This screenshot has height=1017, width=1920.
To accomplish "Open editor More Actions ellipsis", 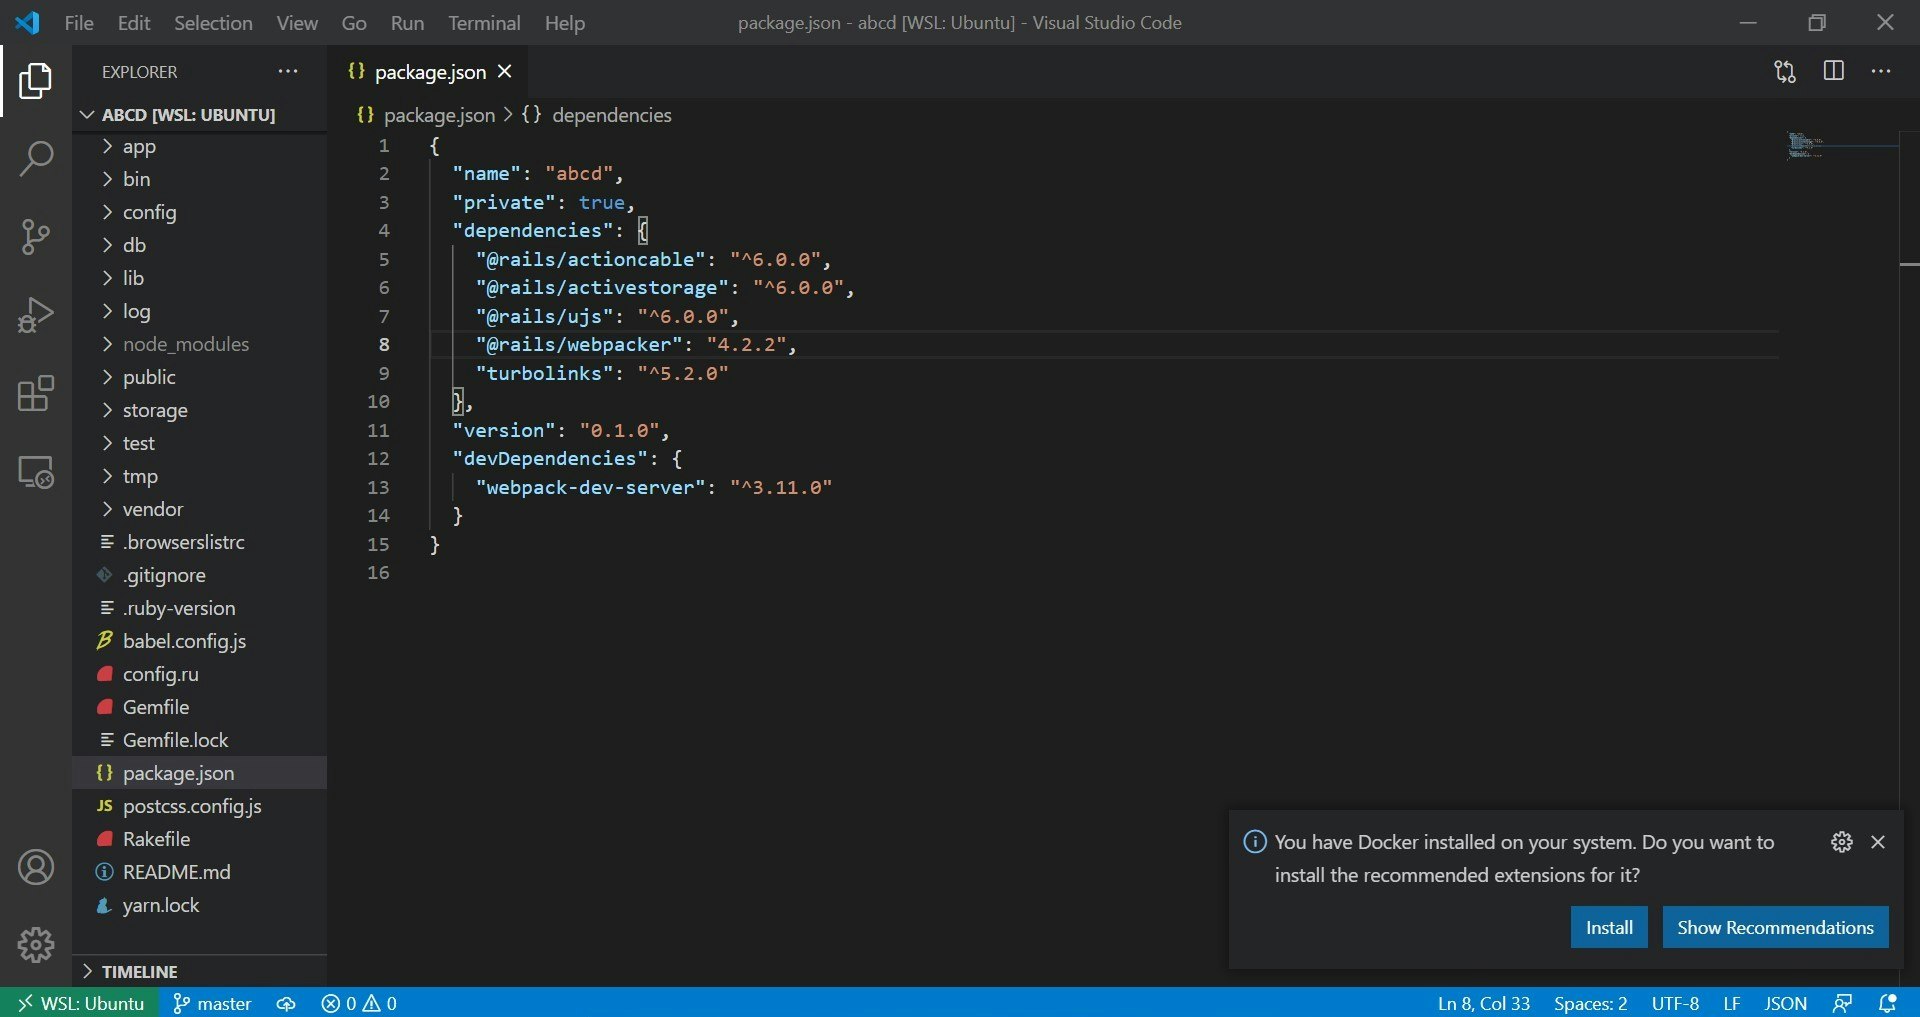I will click(x=1881, y=71).
